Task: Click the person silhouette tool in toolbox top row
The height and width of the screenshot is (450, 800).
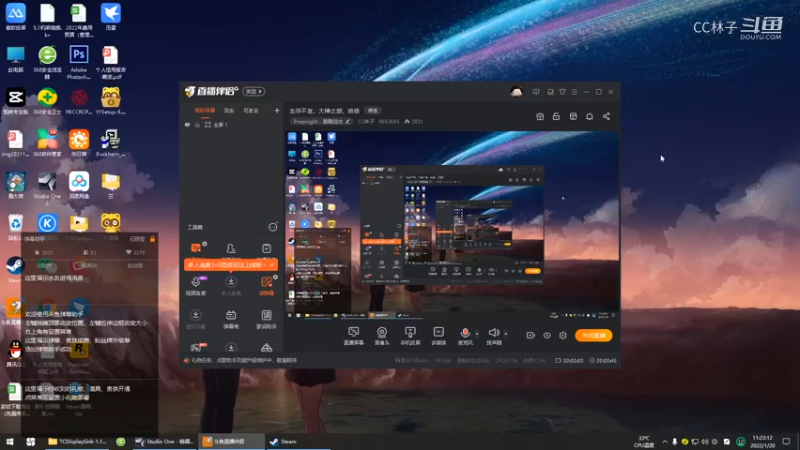Action: [x=231, y=248]
